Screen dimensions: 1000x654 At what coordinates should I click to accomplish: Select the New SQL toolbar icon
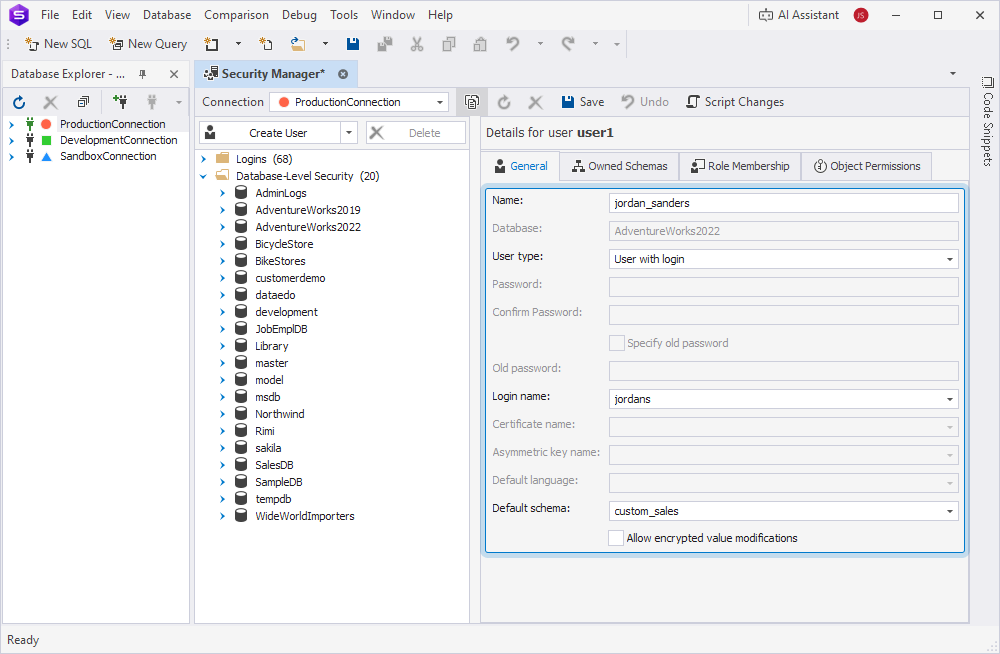[57, 44]
